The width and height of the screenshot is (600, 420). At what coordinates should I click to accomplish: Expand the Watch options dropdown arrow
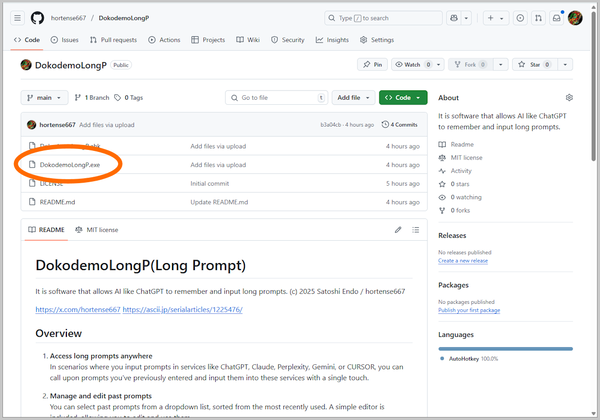pyautogui.click(x=439, y=65)
